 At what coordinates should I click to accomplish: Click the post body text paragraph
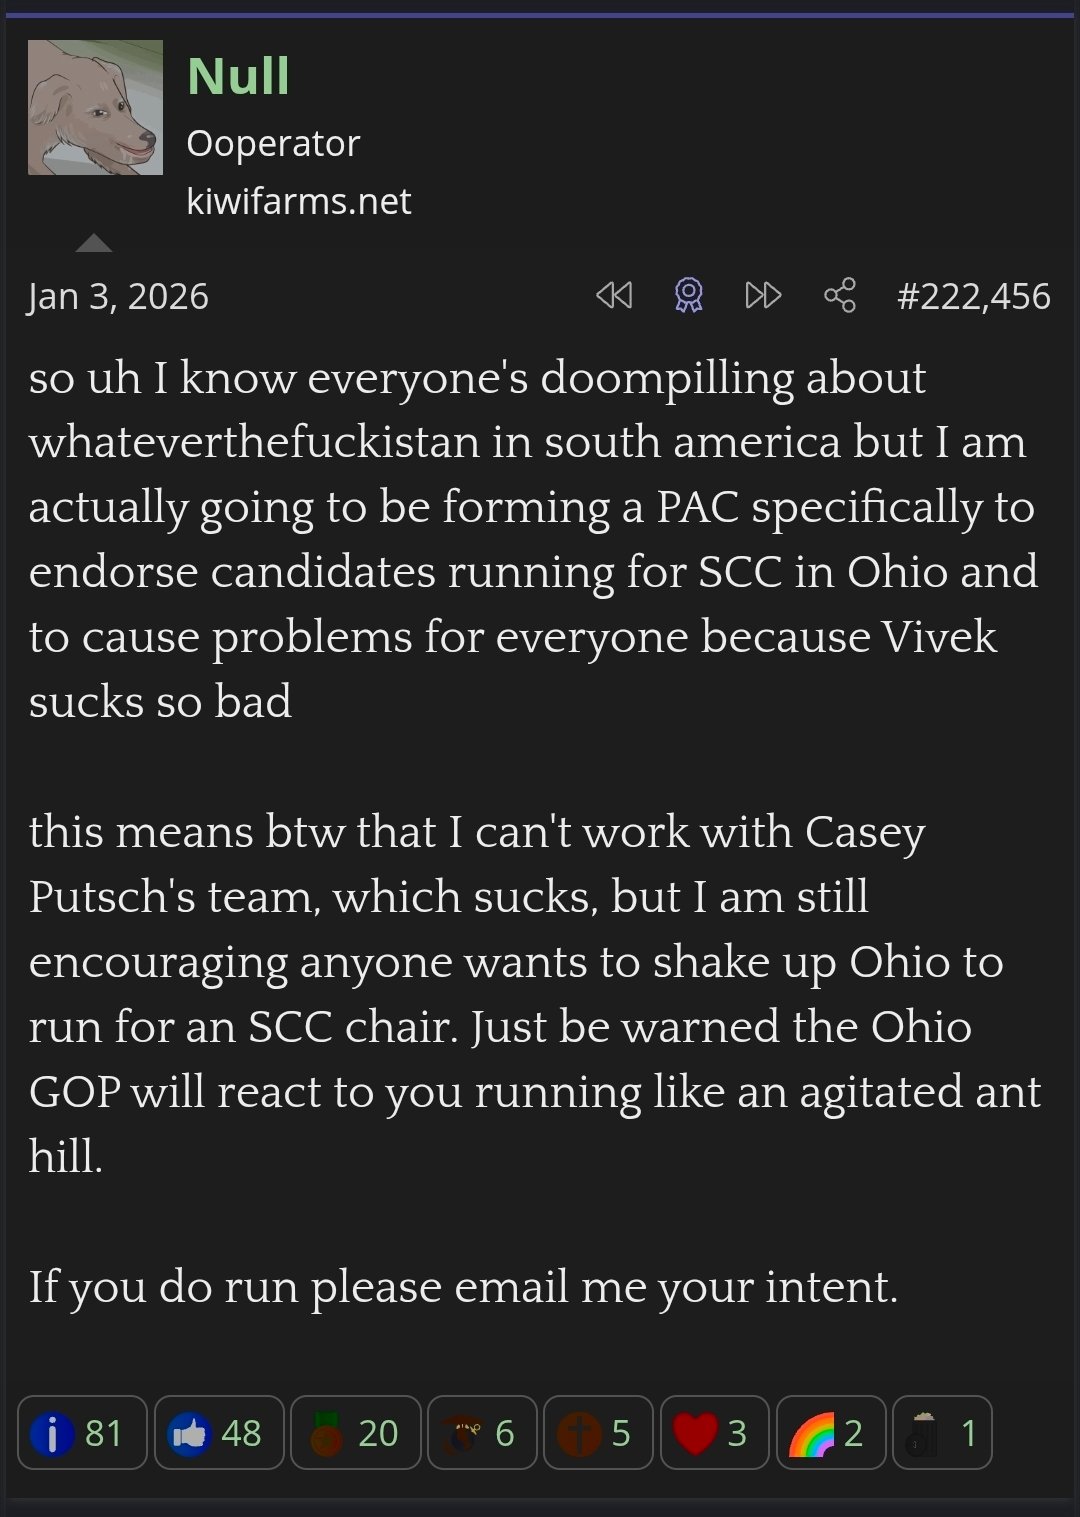click(535, 831)
